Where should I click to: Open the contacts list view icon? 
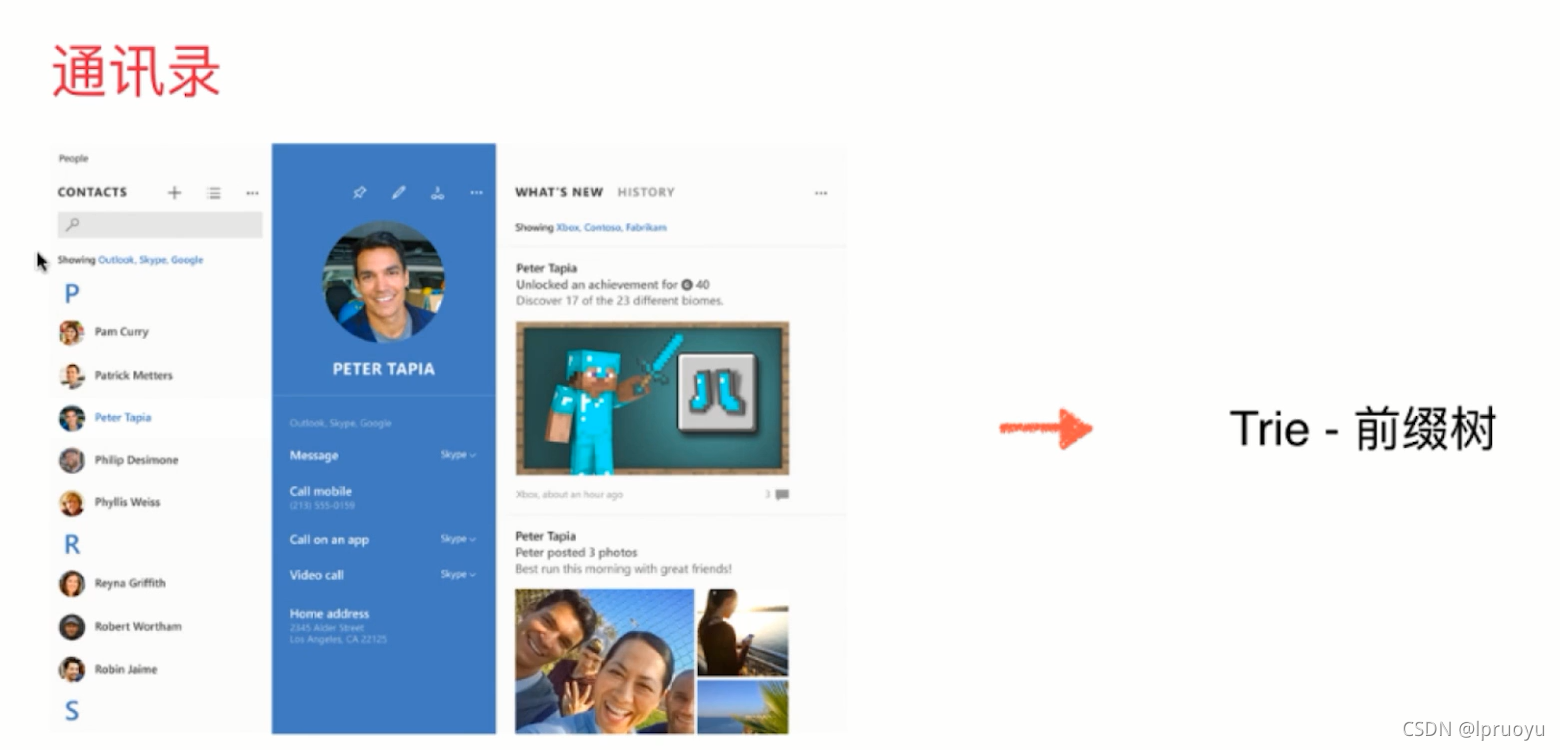tap(213, 192)
